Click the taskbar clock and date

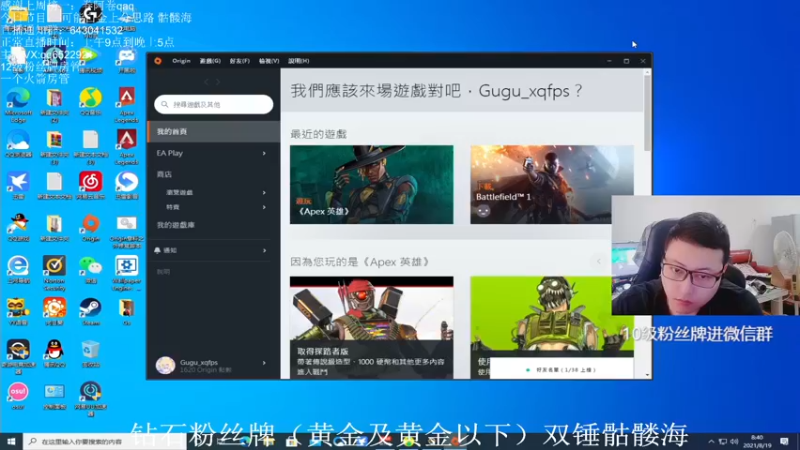pos(758,441)
